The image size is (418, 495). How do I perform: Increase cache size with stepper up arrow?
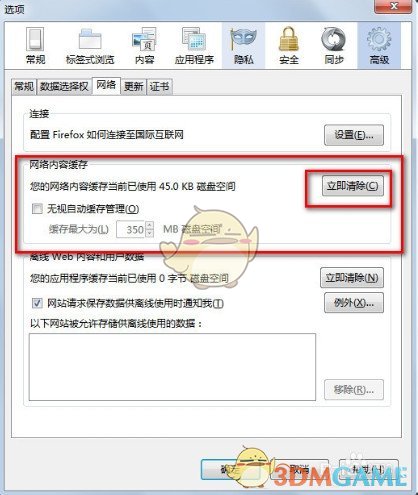coord(150,225)
